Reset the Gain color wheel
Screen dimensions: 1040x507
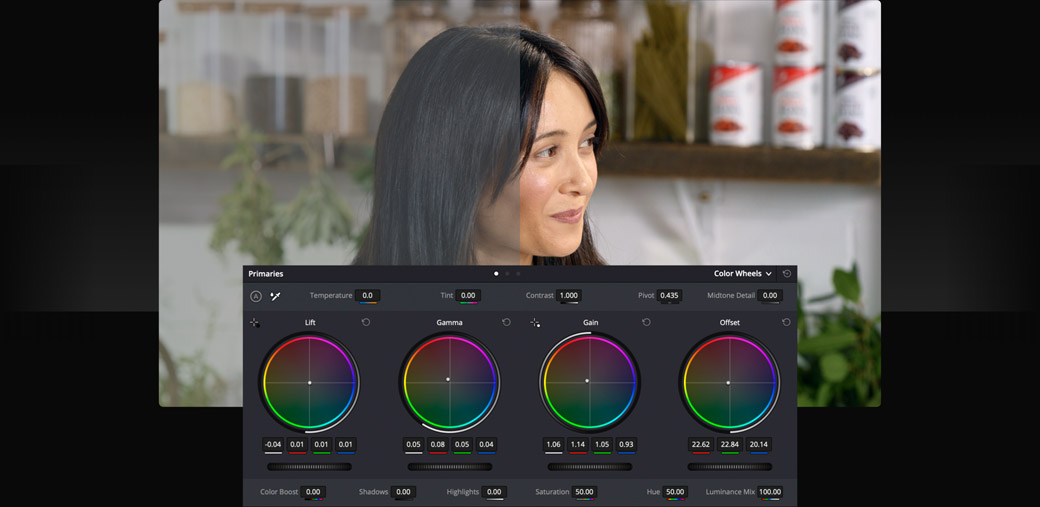click(x=646, y=323)
